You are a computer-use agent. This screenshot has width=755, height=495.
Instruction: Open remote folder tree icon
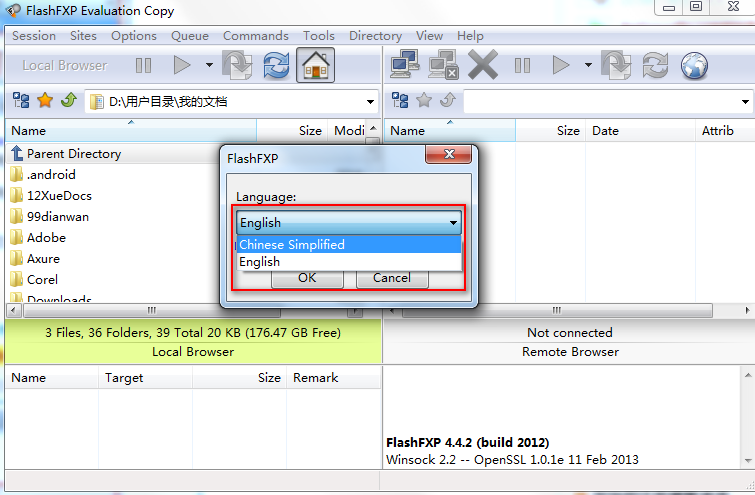pos(400,101)
